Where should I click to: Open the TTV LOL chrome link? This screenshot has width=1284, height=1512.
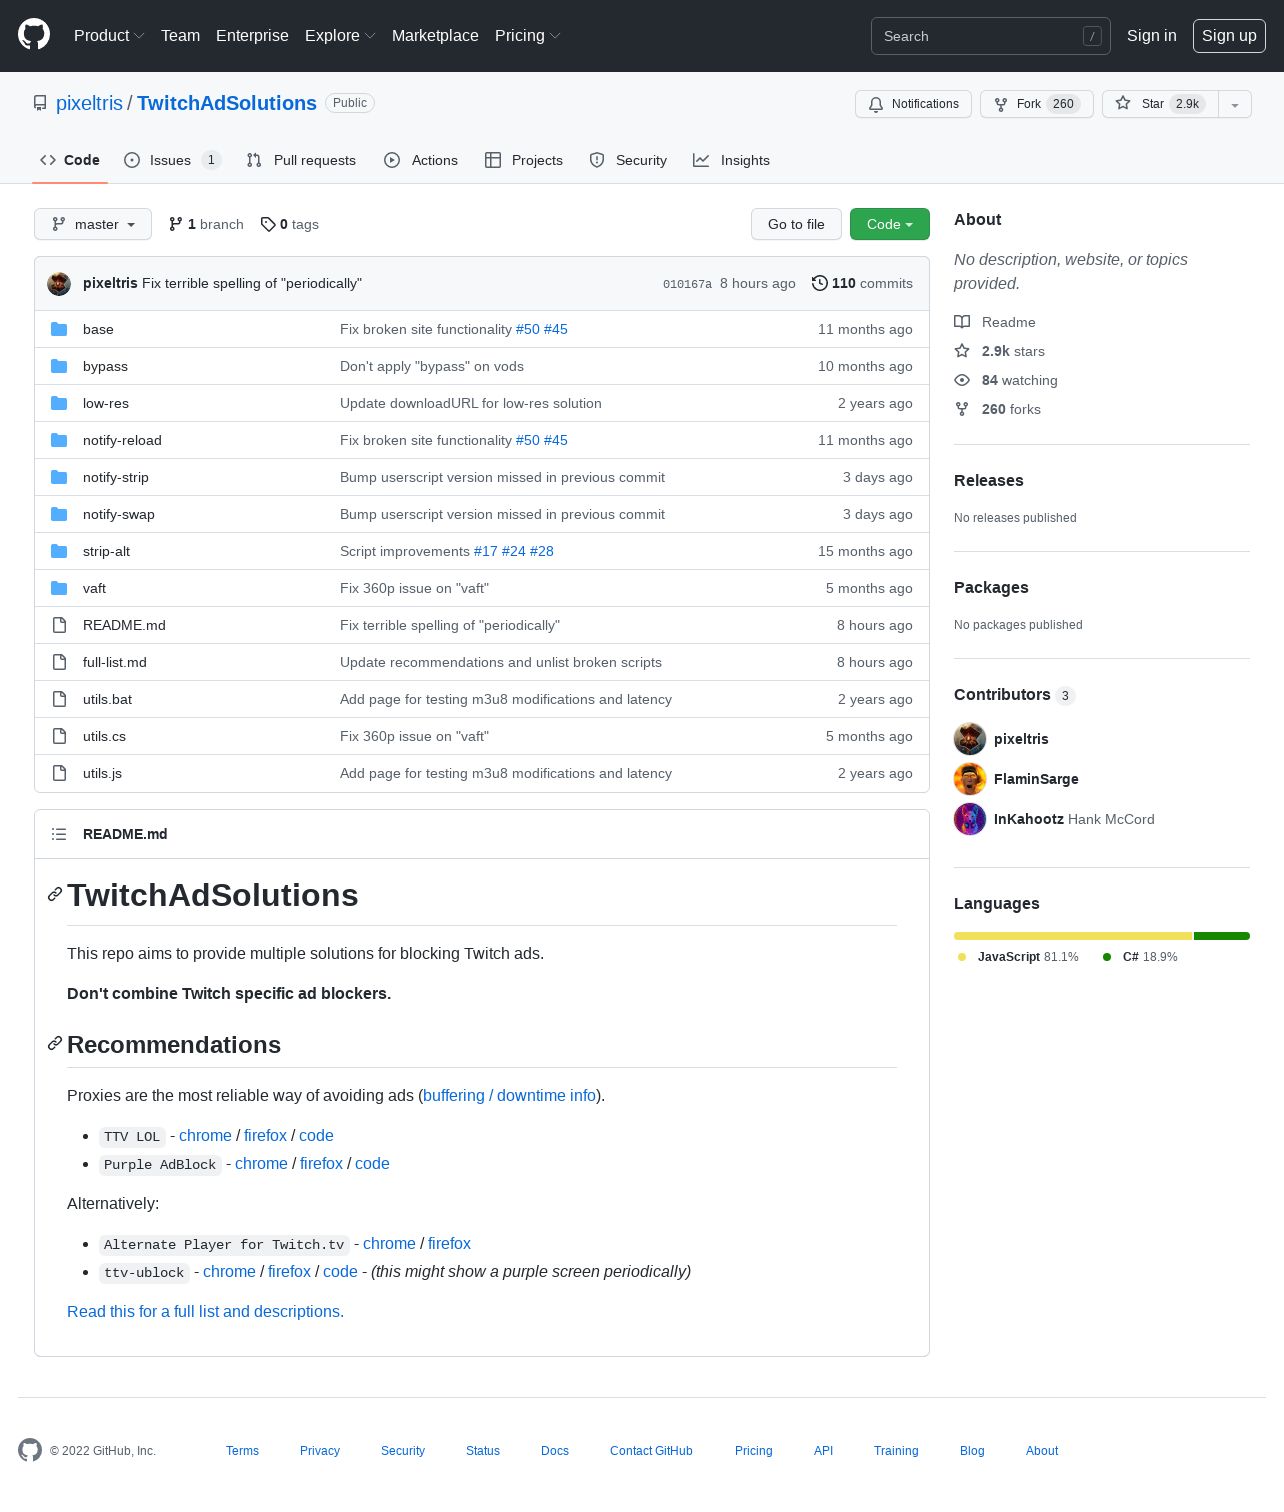(x=205, y=1135)
